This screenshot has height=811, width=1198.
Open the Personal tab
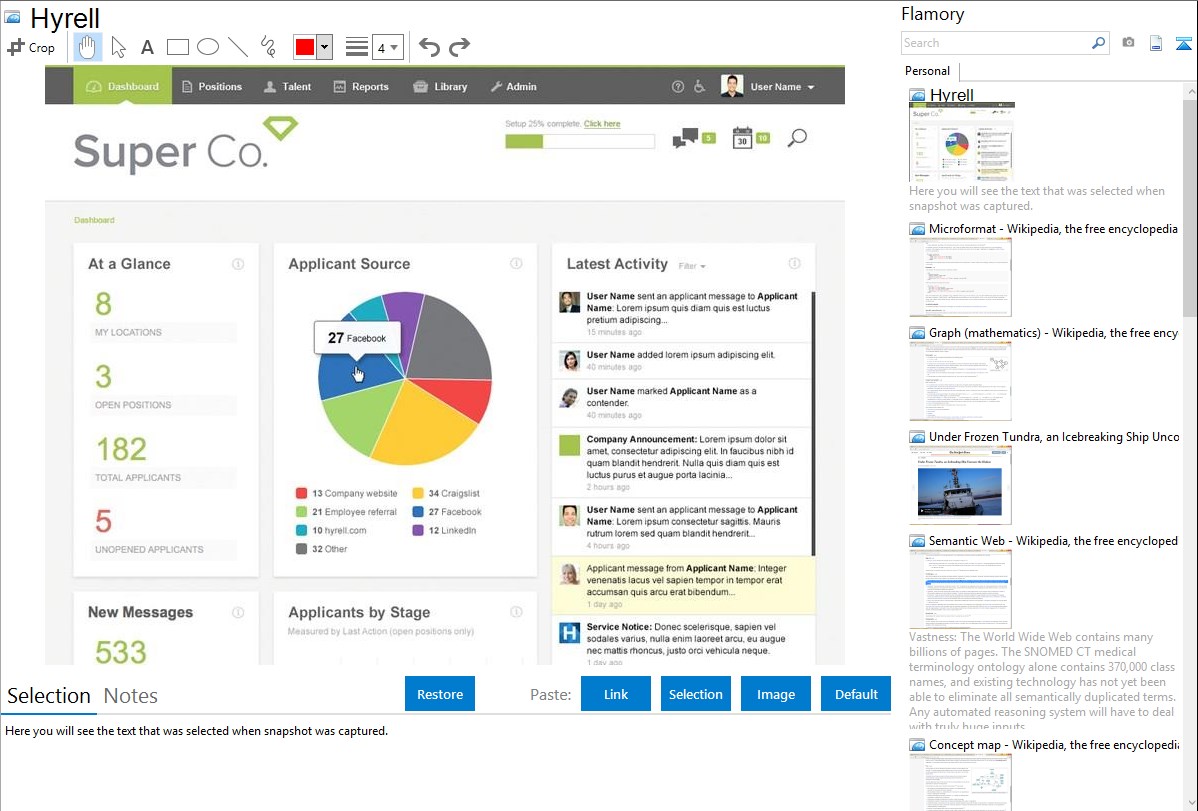pos(928,71)
